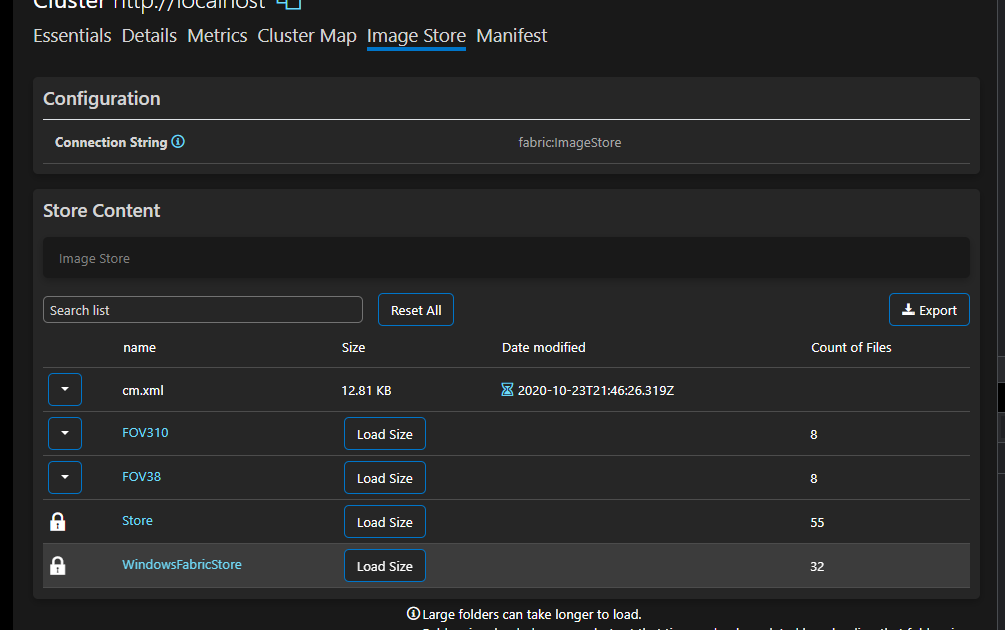Click the lock icon on the Store row
Screen dimensions: 1005x630
[58, 521]
